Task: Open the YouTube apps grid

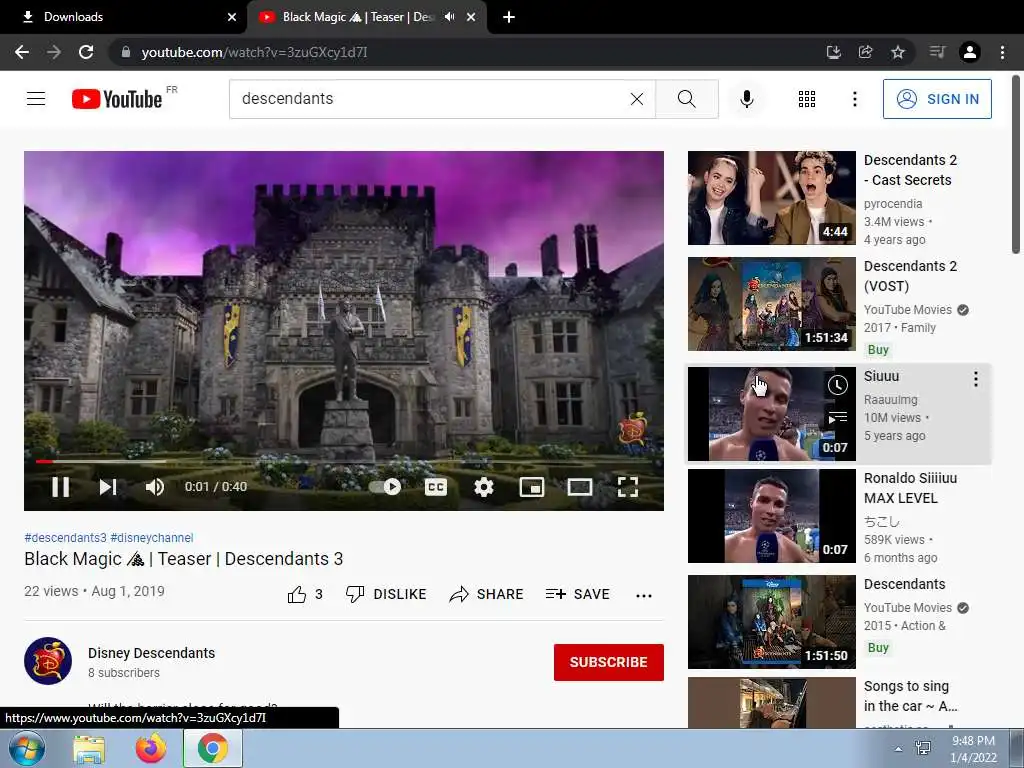Action: coord(807,99)
